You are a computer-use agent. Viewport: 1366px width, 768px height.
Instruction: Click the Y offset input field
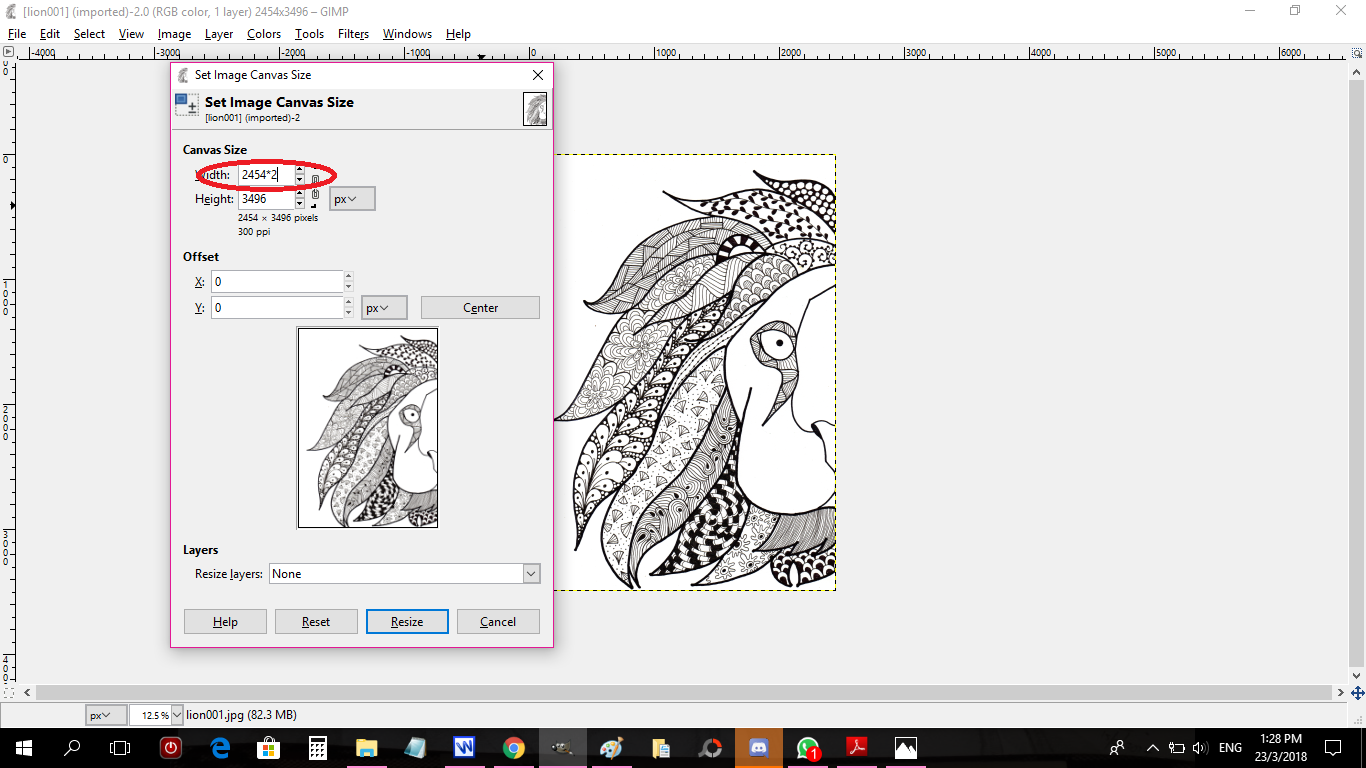click(x=277, y=308)
